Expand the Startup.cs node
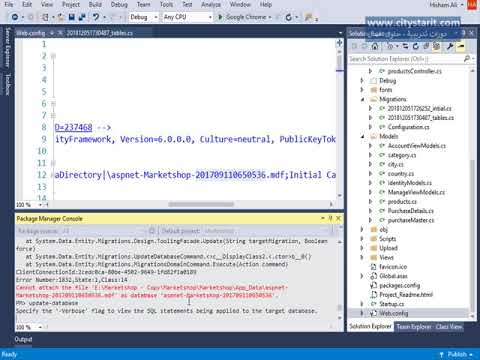The height and width of the screenshot is (360, 480). tap(362, 304)
